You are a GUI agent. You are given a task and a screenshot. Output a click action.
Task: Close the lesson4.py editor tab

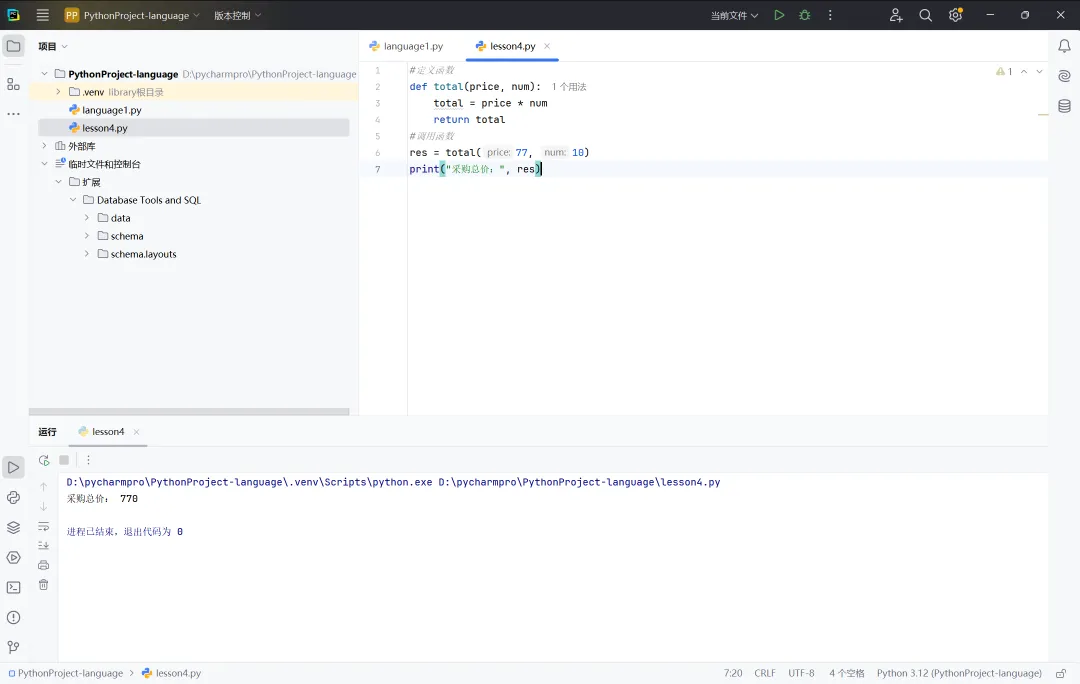coord(547,46)
